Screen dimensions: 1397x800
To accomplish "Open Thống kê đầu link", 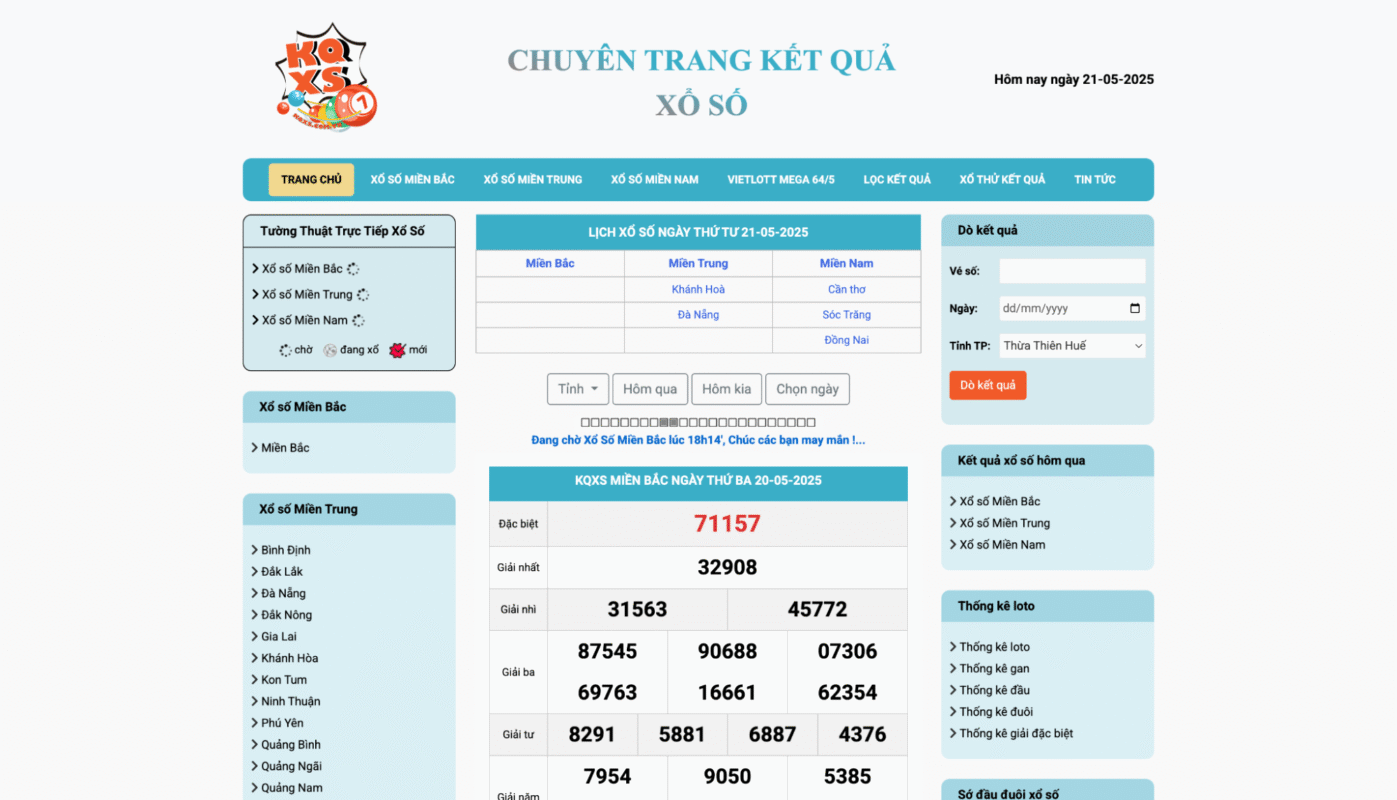I will 995,691.
